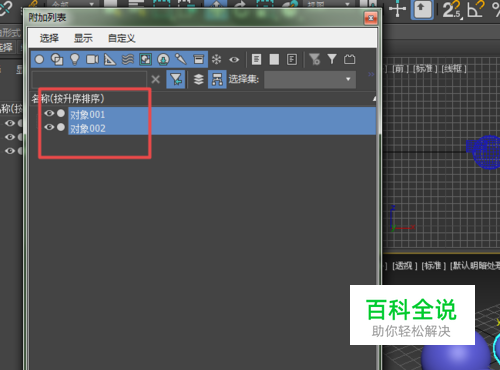
Task: Toggle the Display Geometry sphere filter icon
Action: click(39, 60)
